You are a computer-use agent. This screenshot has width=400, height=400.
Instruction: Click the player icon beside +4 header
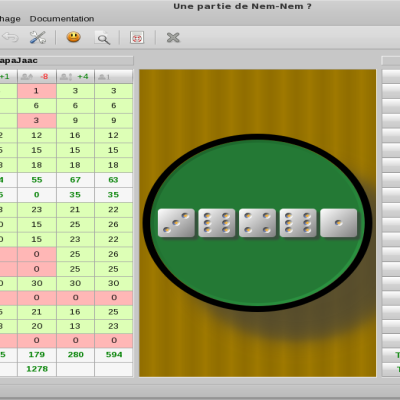(66, 77)
